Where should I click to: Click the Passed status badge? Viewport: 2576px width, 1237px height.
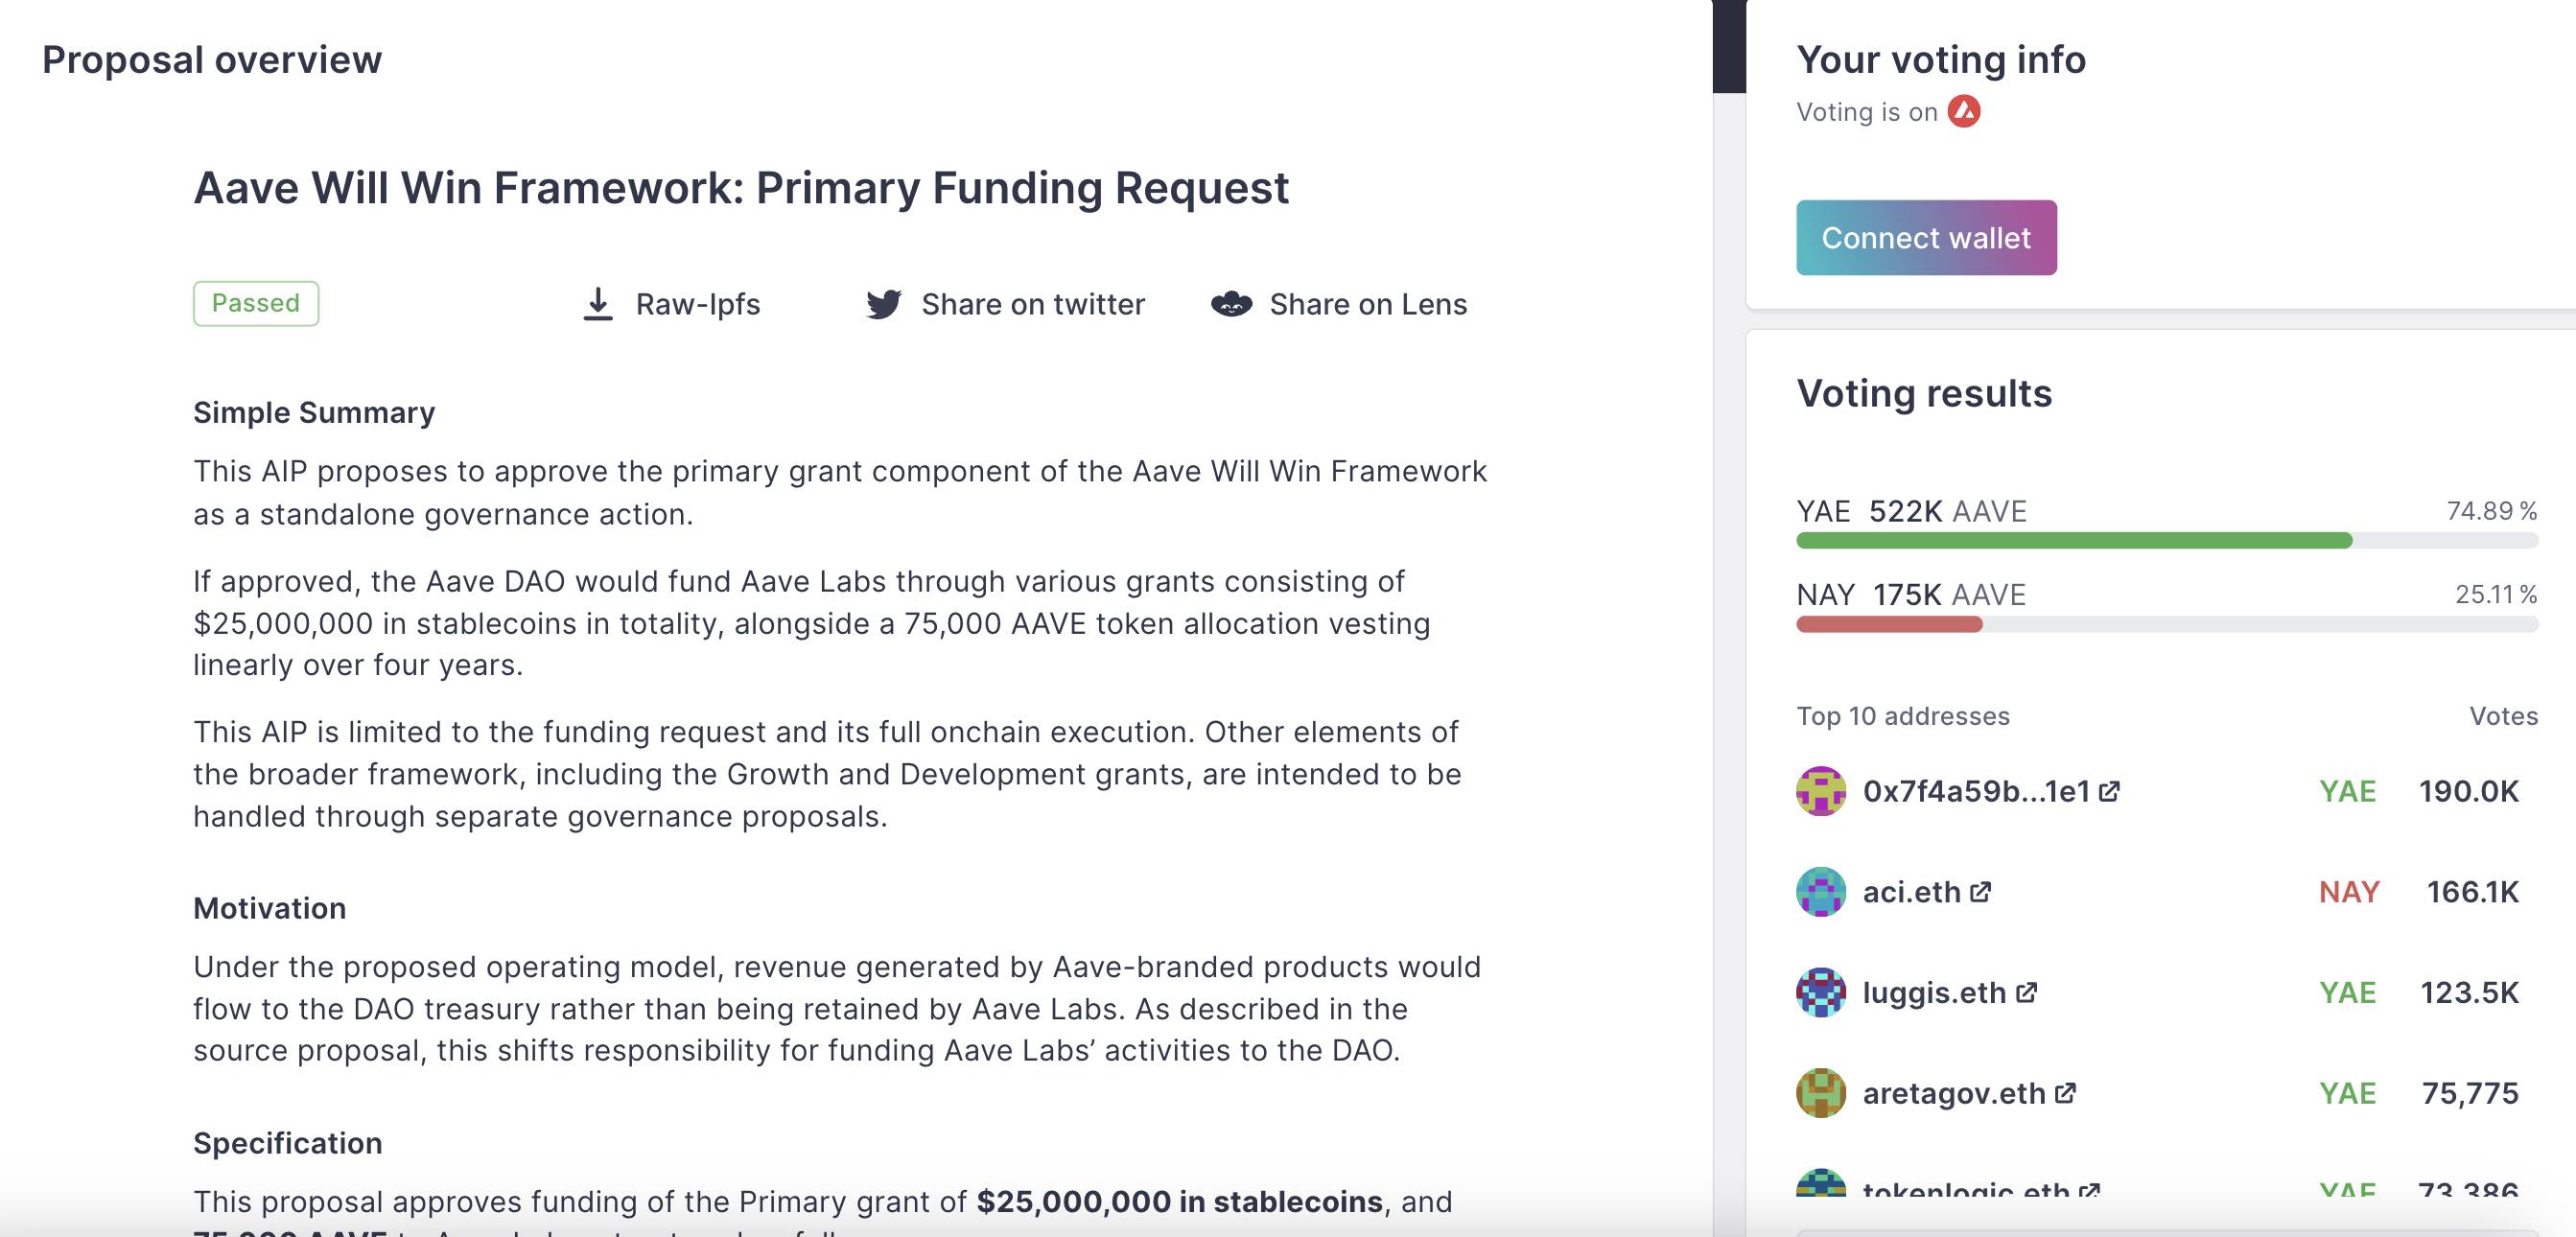[256, 303]
